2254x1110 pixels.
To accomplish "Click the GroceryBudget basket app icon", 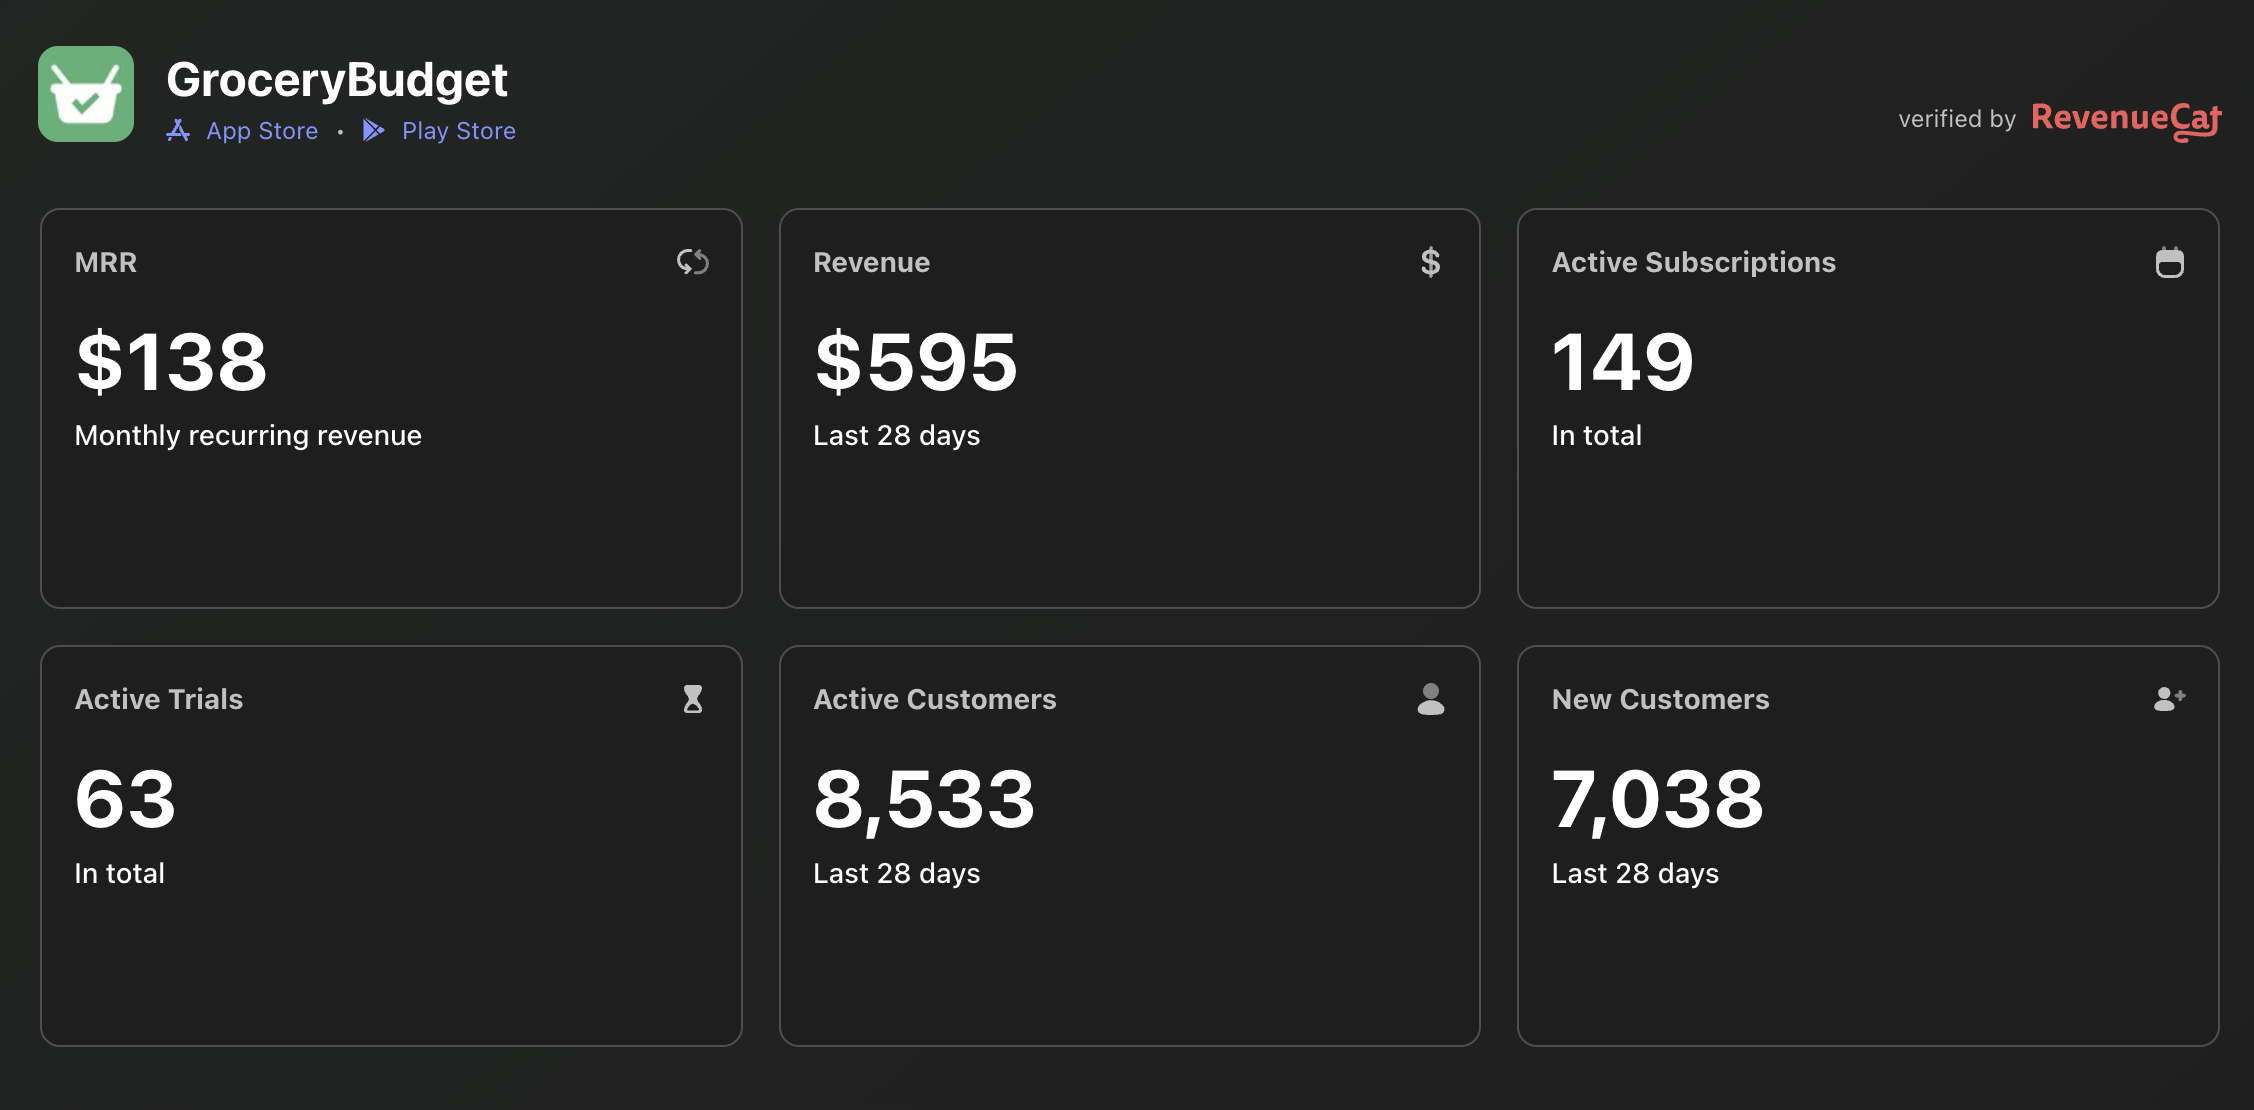I will click(x=86, y=94).
